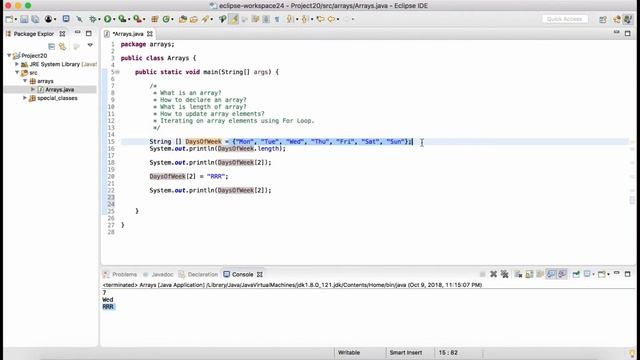Image resolution: width=640 pixels, height=360 pixels.
Task: Click the Debug bug icon
Action: point(93,19)
